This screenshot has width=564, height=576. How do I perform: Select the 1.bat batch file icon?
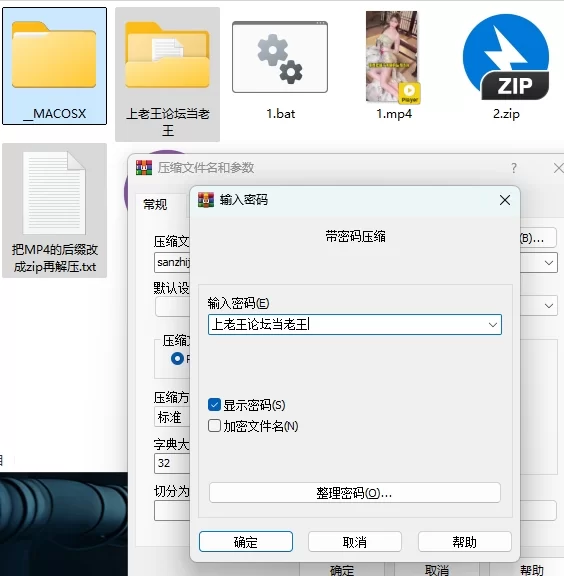(x=280, y=57)
